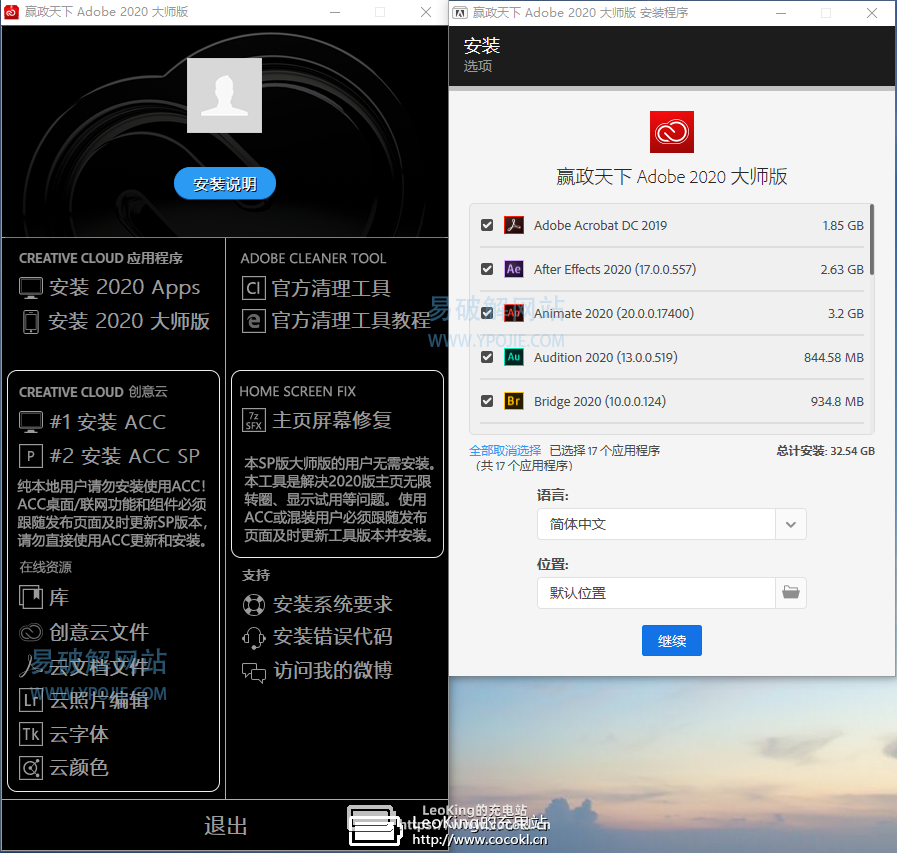Click phone icon beside 安装 2020 大师版
Viewport: 897px width, 853px height.
click(x=31, y=322)
